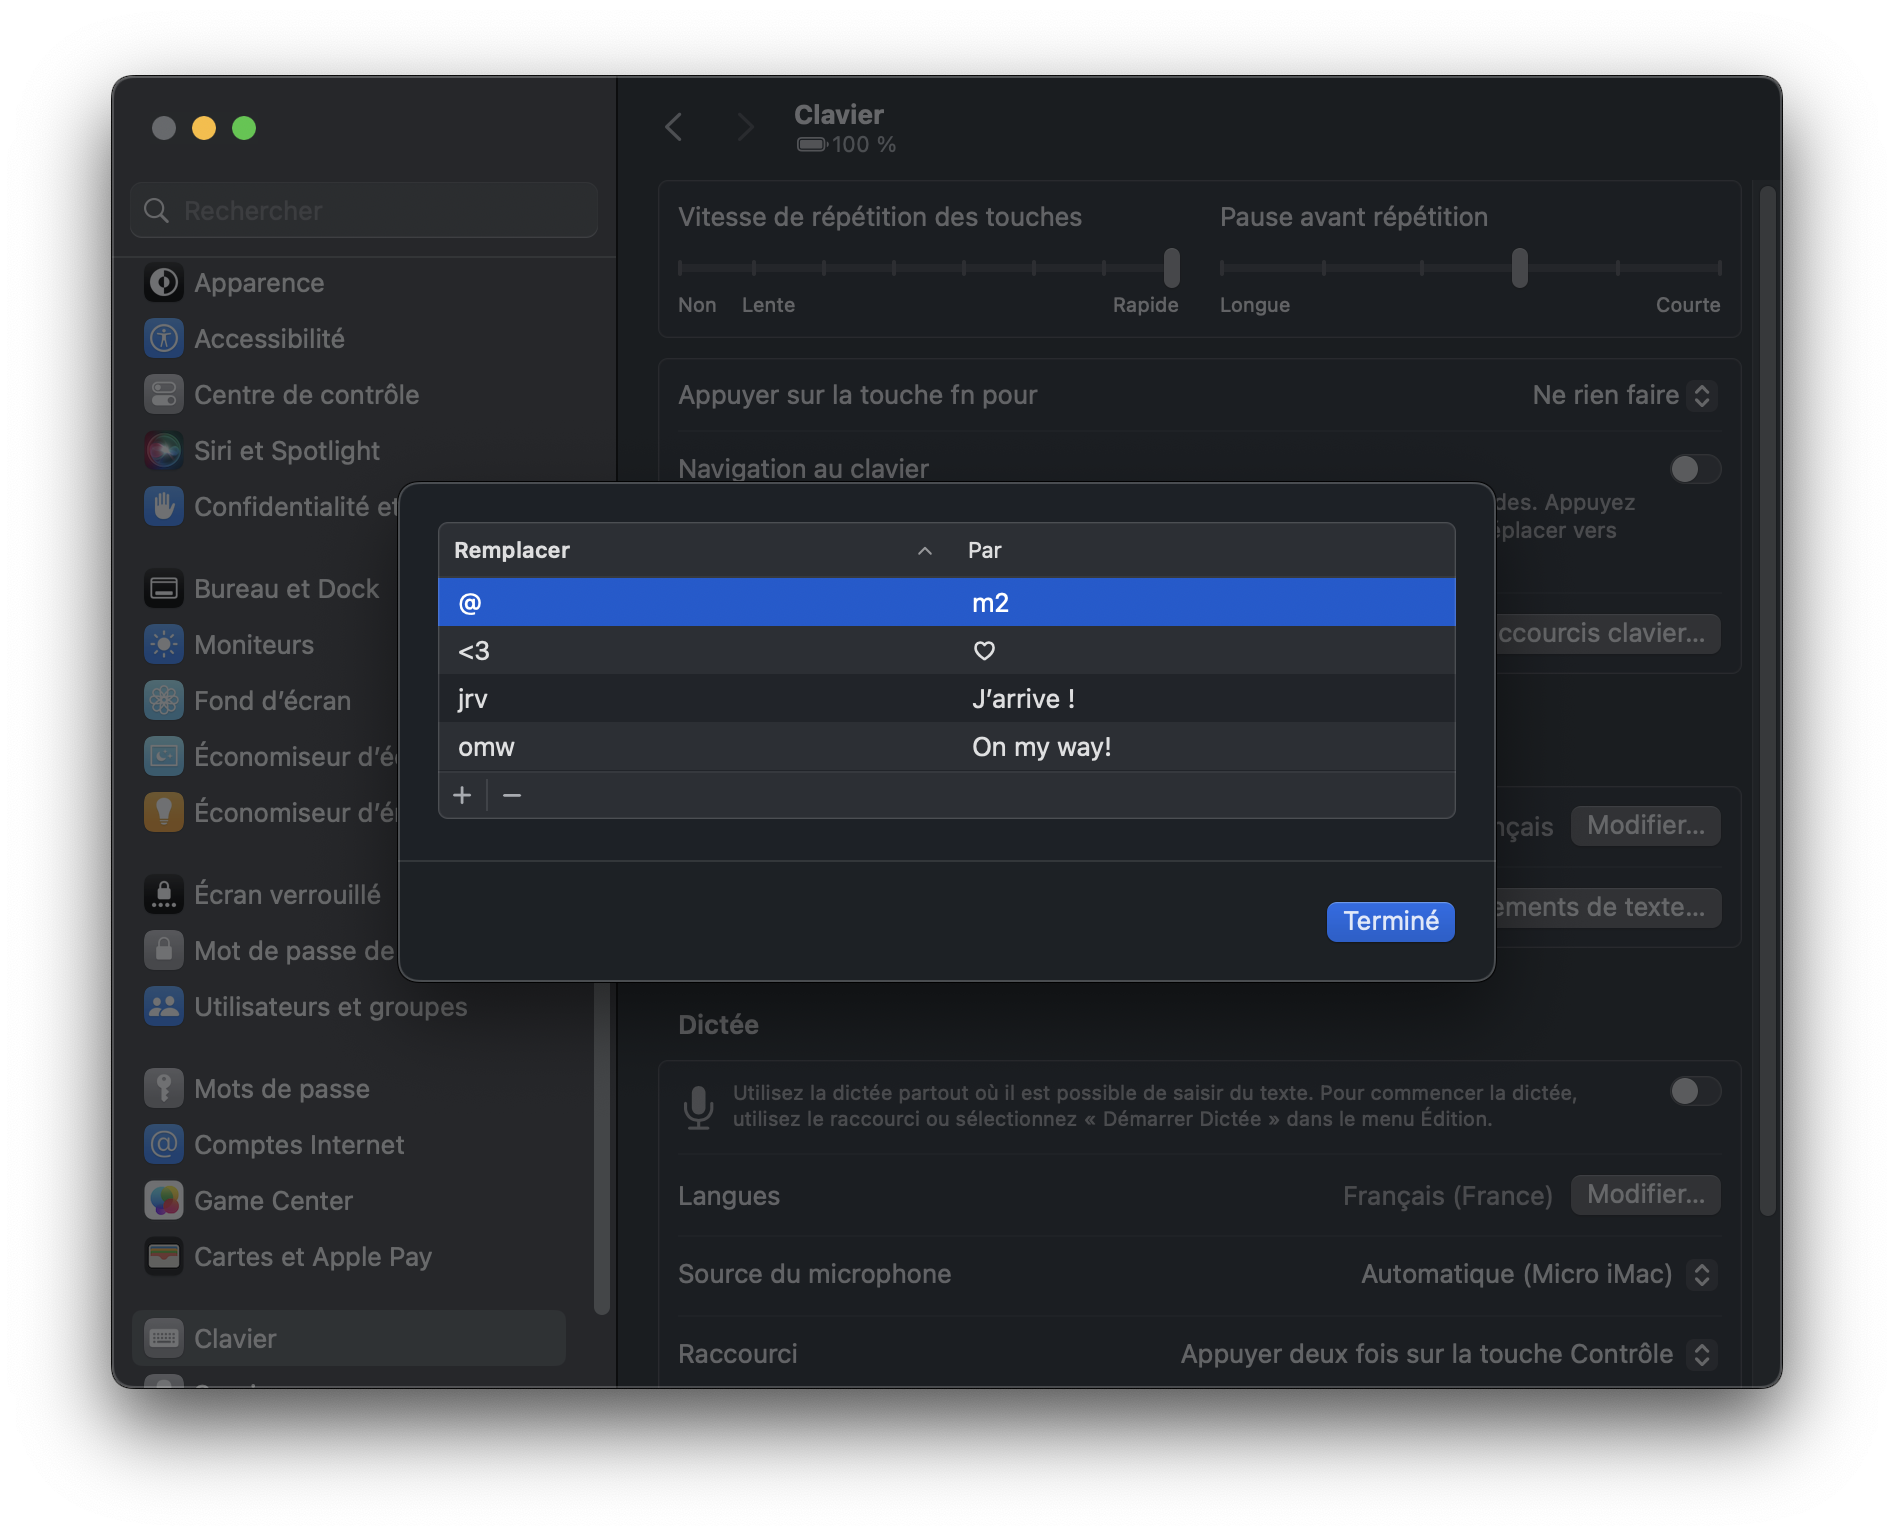Expand the Source du microphone dropdown
This screenshot has height=1536, width=1894.
1538,1275
